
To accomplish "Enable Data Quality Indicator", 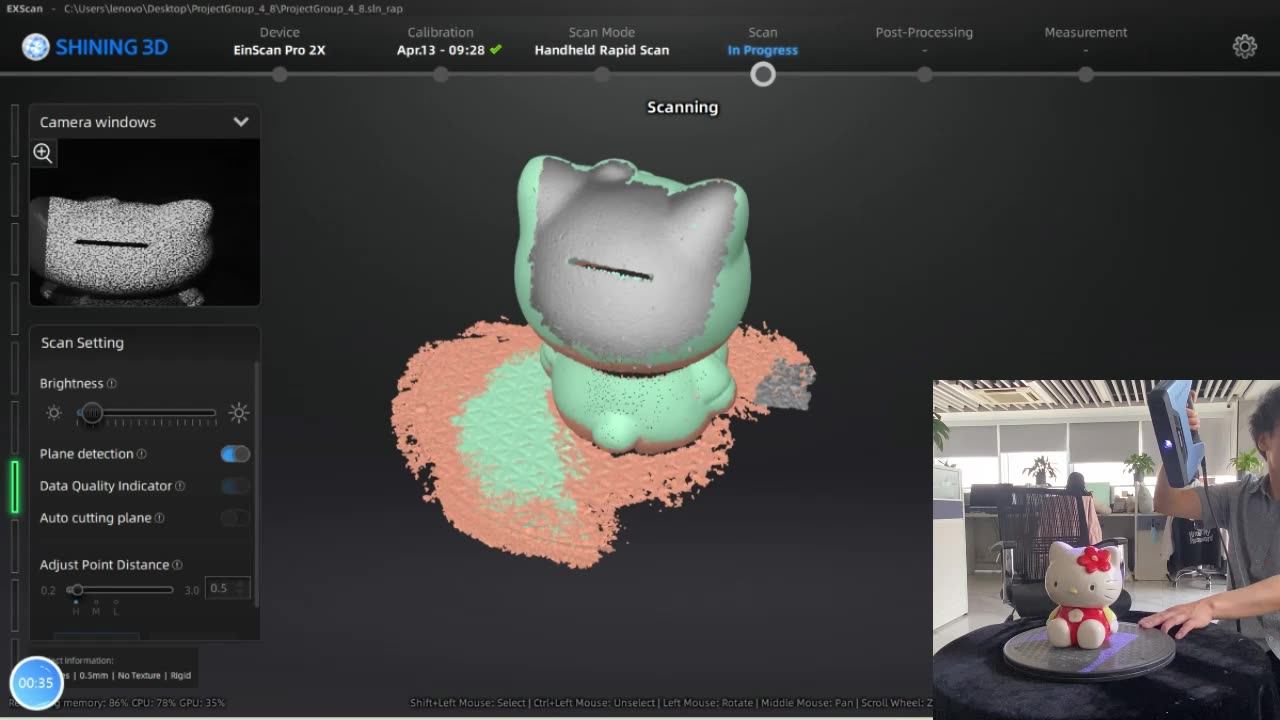I will click(233, 485).
